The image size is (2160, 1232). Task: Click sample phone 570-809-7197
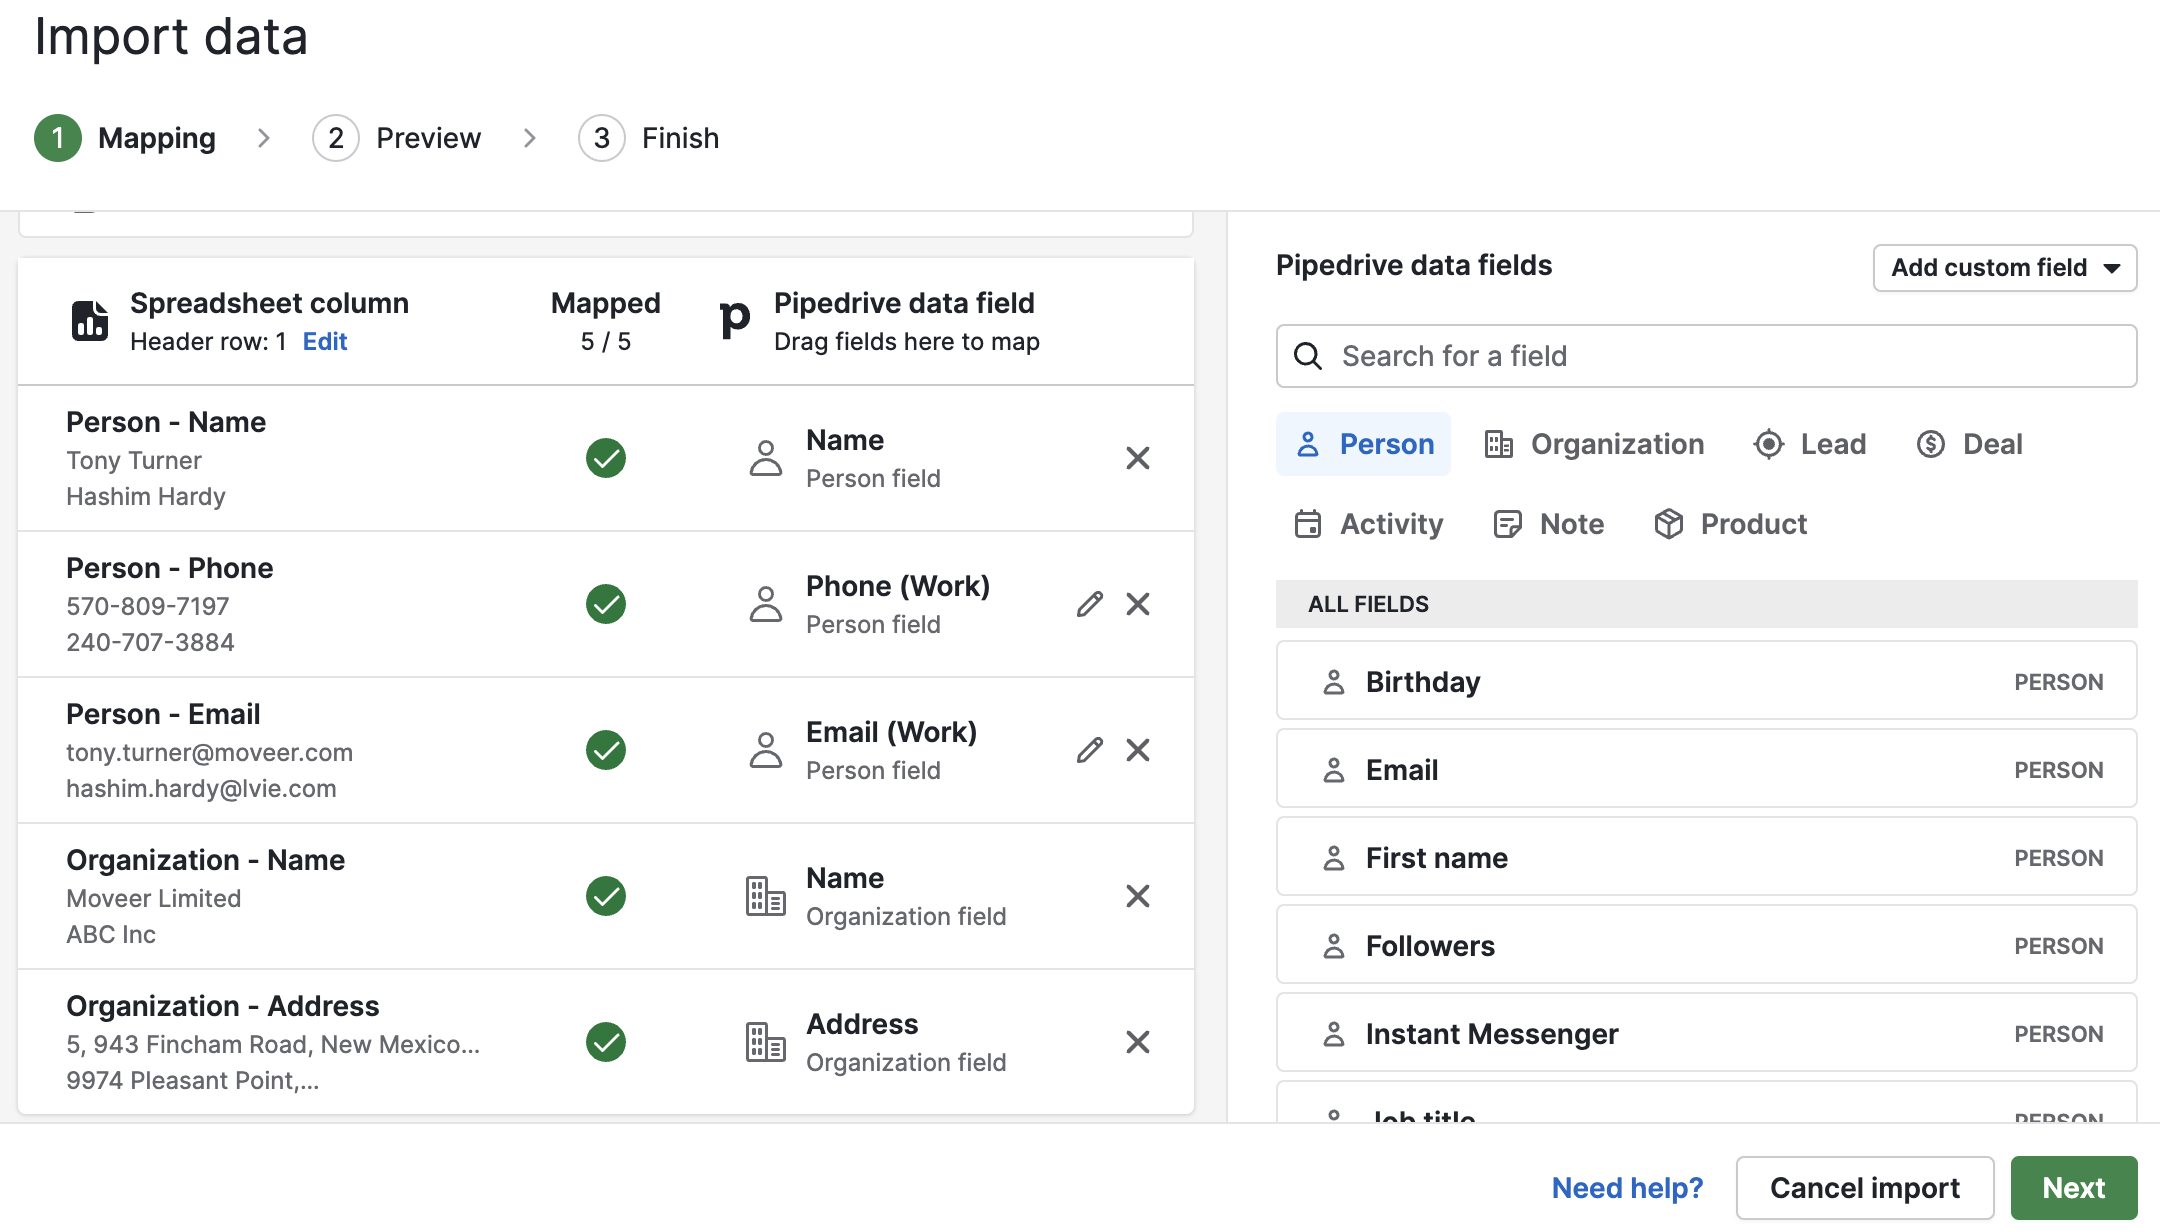click(x=148, y=606)
